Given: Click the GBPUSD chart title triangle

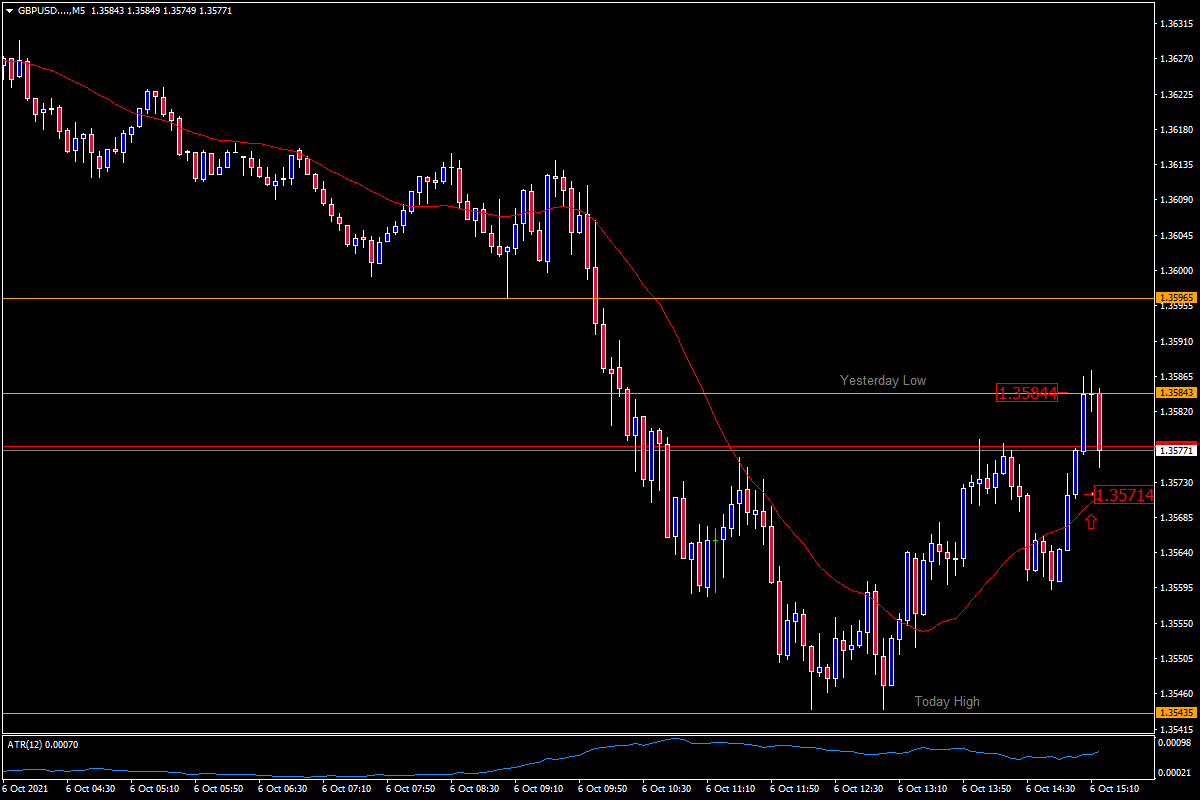Looking at the screenshot, I should click(8, 11).
